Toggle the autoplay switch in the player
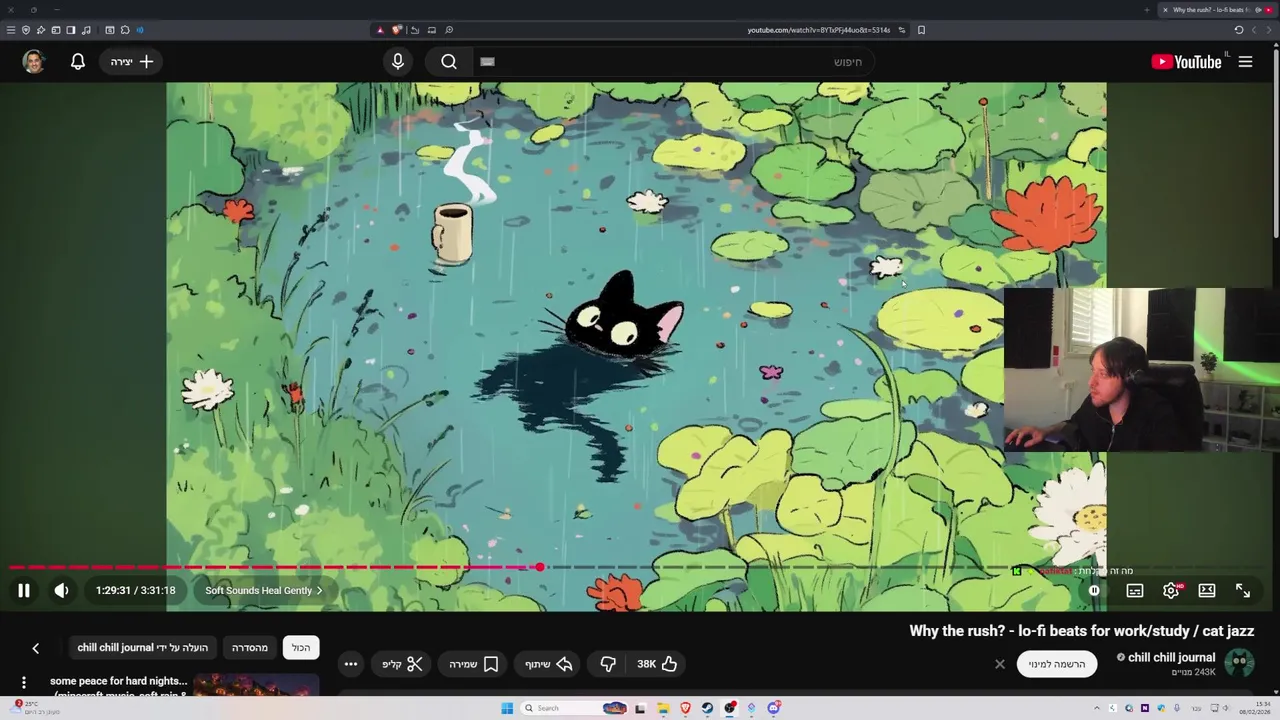Image resolution: width=1280 pixels, height=720 pixels. pyautogui.click(x=1094, y=591)
